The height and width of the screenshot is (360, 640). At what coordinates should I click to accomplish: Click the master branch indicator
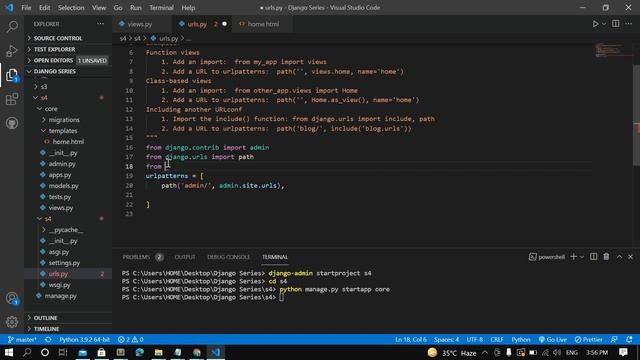point(22,340)
